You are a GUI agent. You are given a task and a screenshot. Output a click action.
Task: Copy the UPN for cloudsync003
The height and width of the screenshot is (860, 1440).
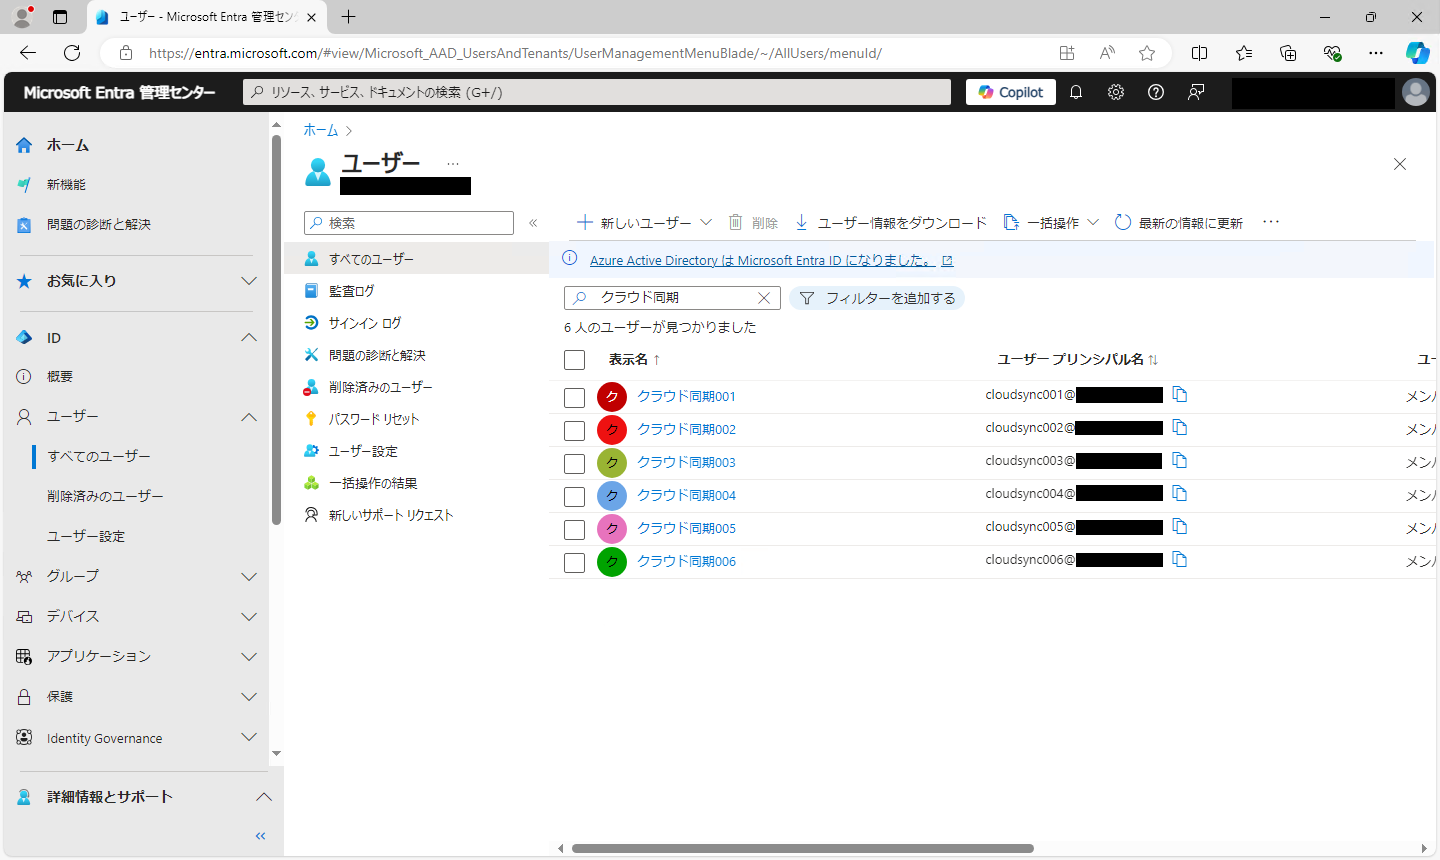1180,461
